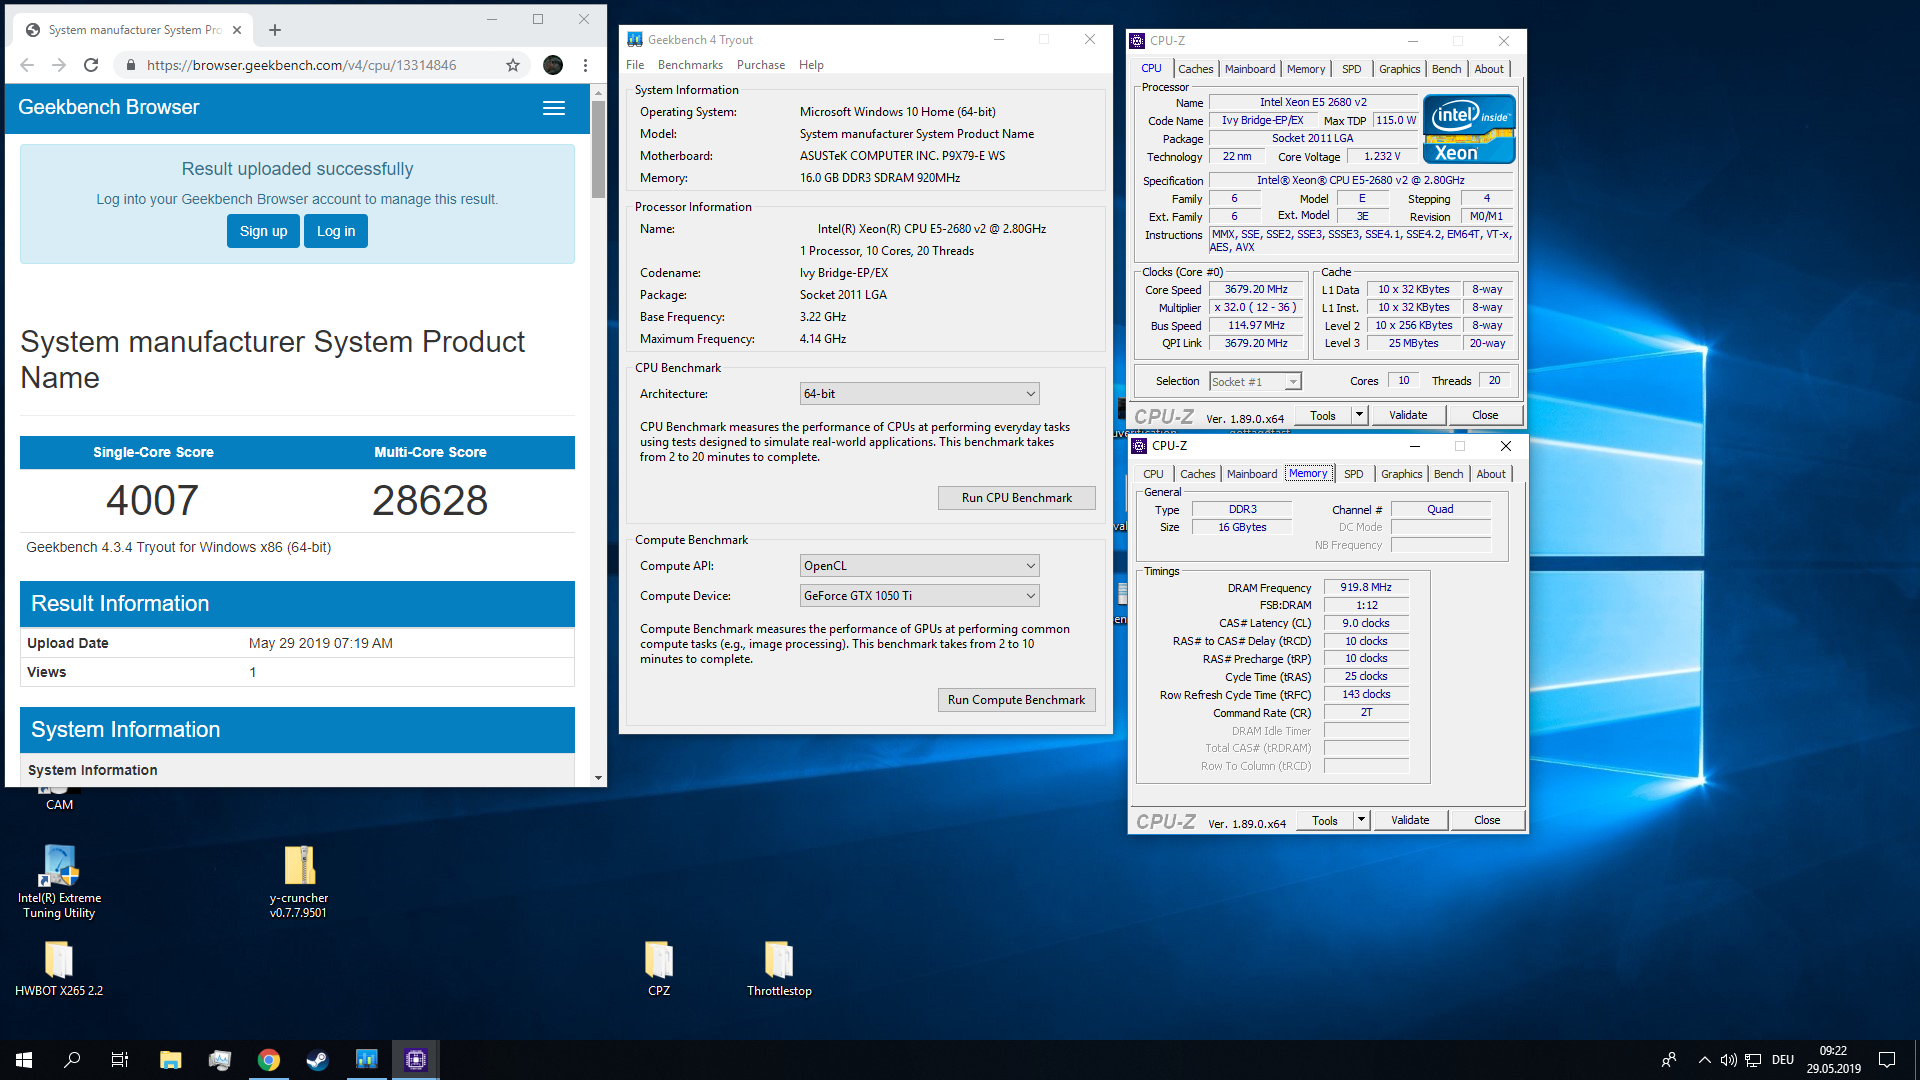The image size is (1920, 1080).
Task: Click the browser address bar URL
Action: 301,65
